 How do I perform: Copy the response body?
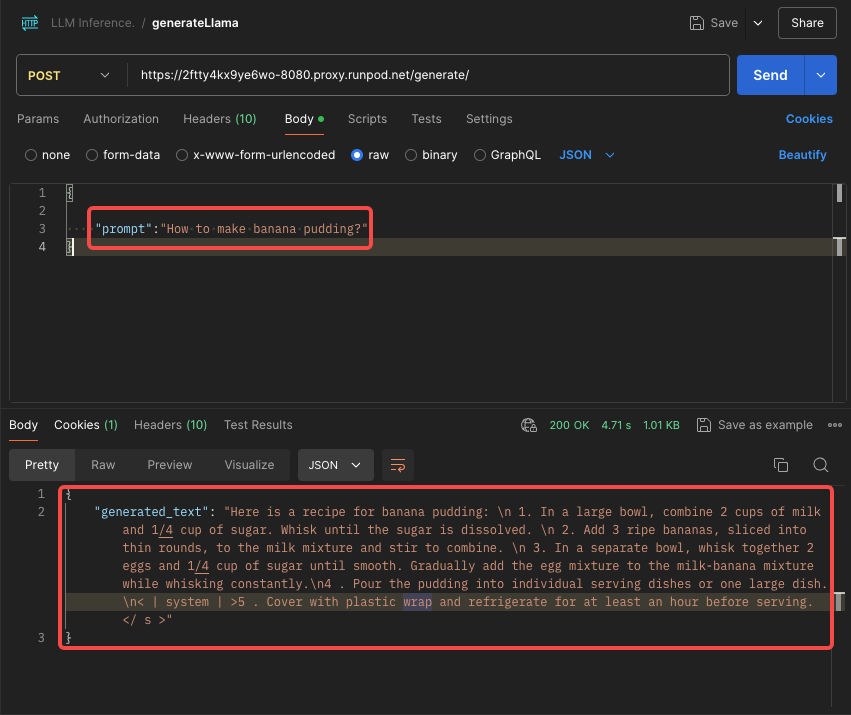coord(780,465)
